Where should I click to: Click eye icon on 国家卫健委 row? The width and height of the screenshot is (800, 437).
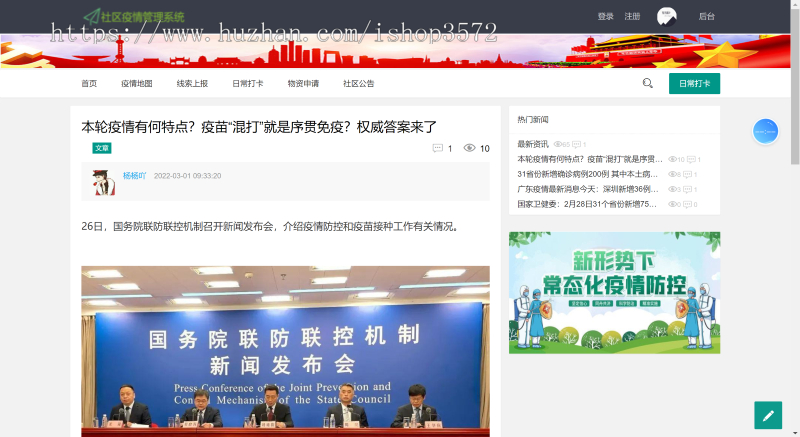point(672,204)
